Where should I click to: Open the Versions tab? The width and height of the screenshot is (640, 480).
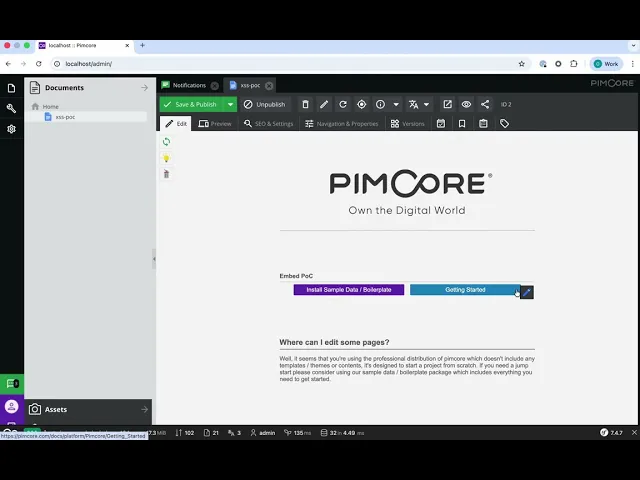(408, 124)
